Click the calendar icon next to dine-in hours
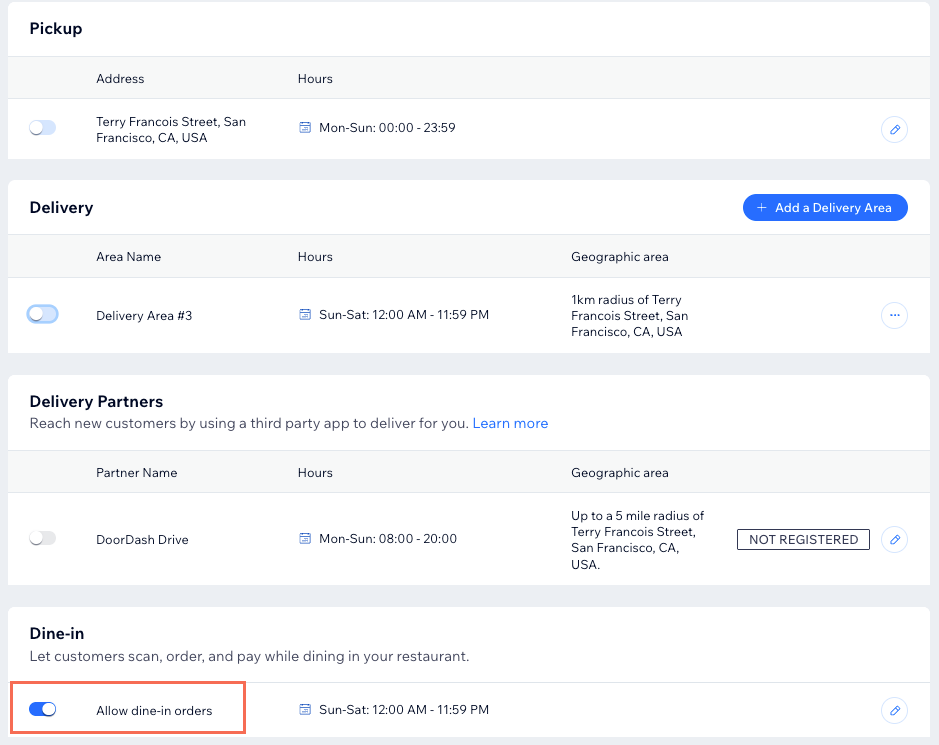939x745 pixels. (305, 710)
